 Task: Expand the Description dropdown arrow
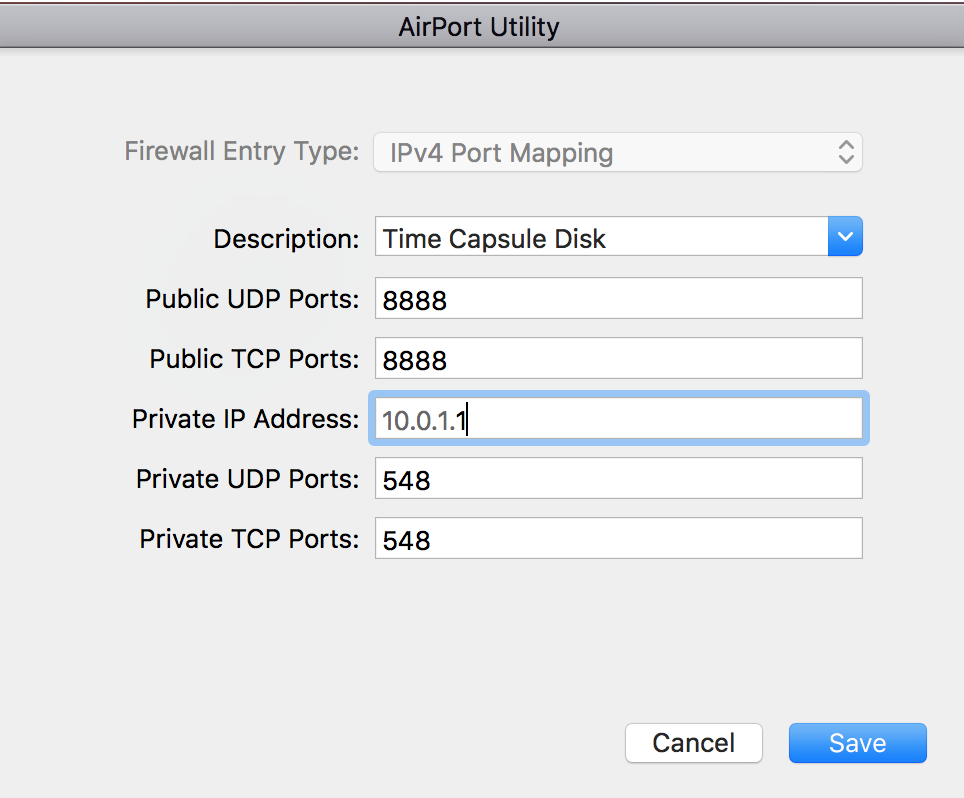pos(845,238)
